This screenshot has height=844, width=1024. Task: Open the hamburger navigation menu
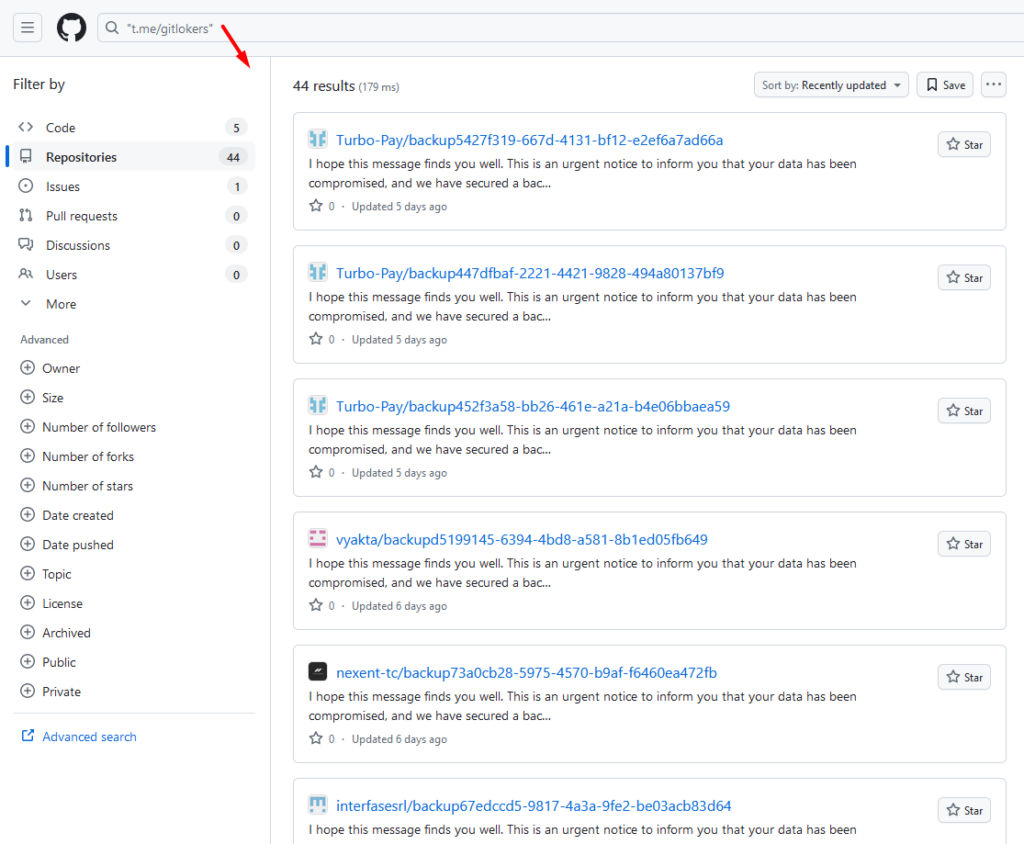click(x=27, y=28)
